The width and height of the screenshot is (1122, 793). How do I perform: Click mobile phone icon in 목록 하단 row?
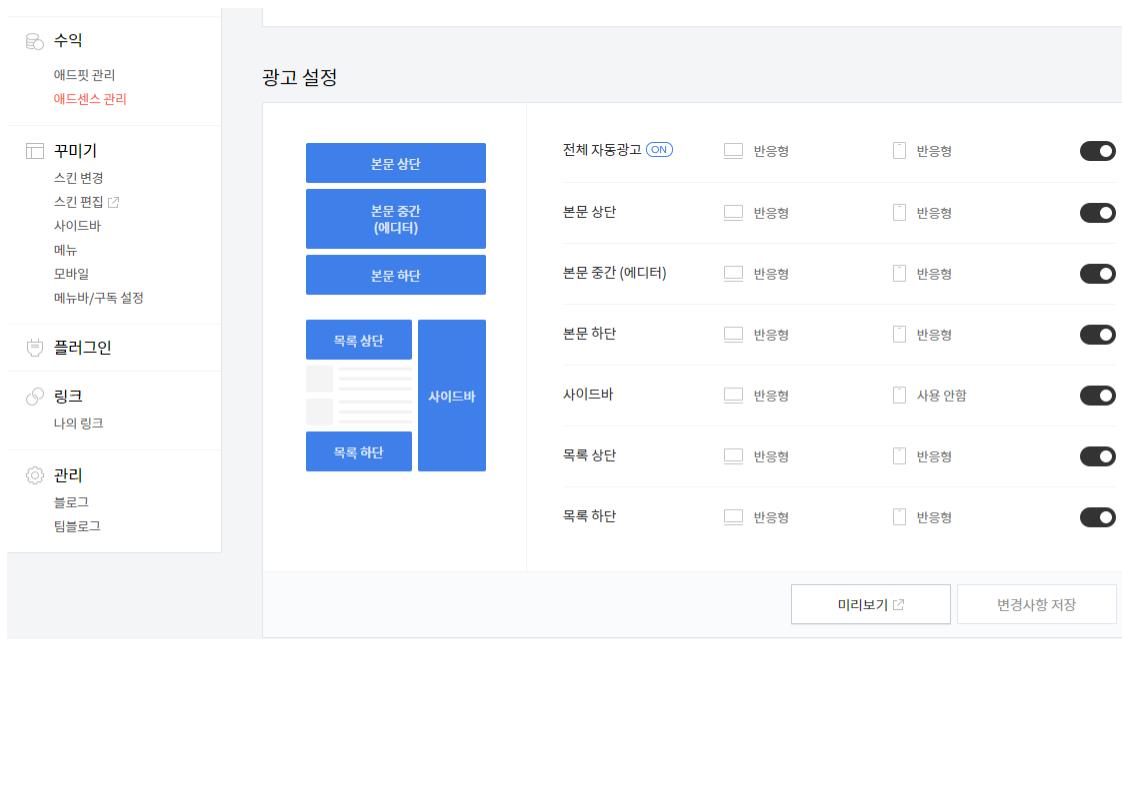point(899,517)
